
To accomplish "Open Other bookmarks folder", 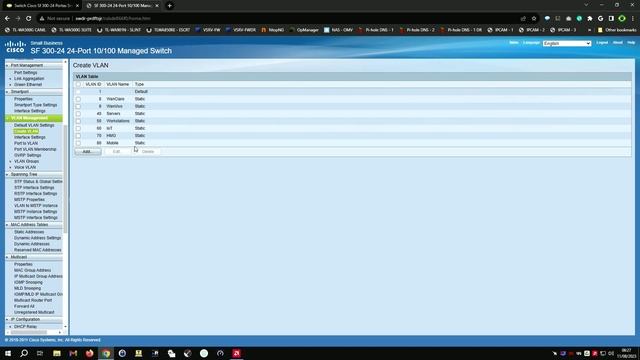I will pyautogui.click(x=617, y=30).
